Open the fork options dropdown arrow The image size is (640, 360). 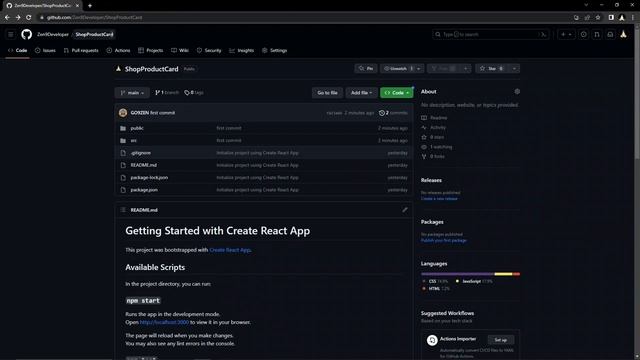pos(465,69)
